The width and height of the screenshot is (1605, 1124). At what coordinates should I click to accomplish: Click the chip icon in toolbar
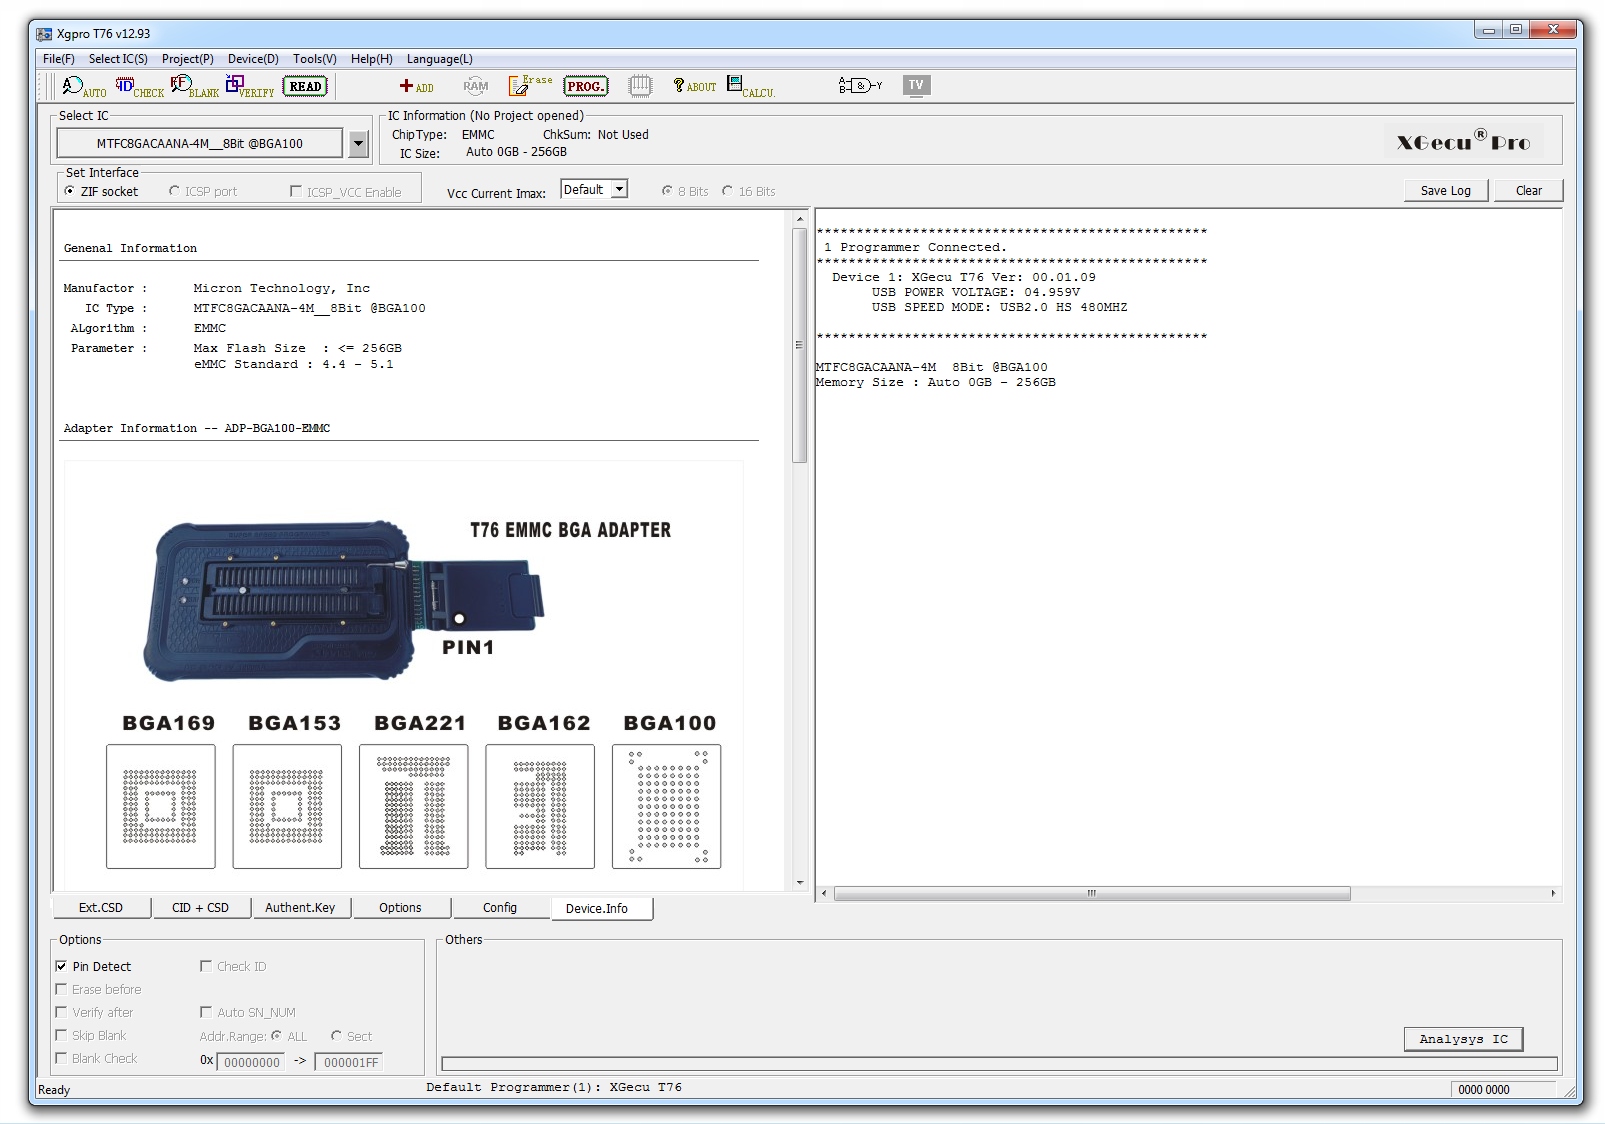(640, 86)
